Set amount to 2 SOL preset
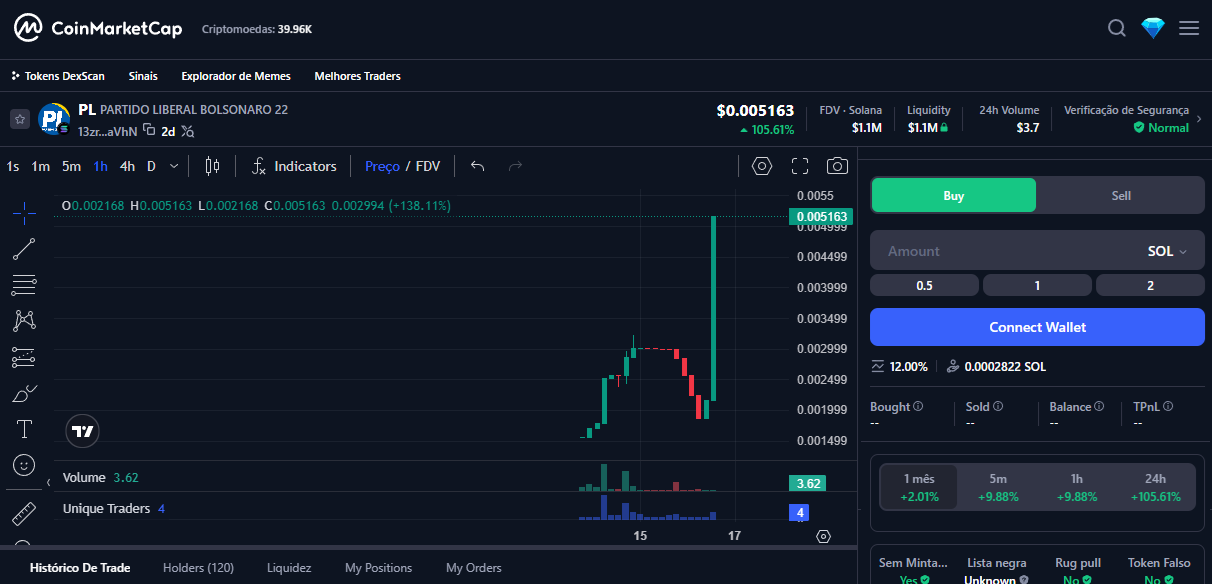Image resolution: width=1212 pixels, height=584 pixels. click(1150, 285)
